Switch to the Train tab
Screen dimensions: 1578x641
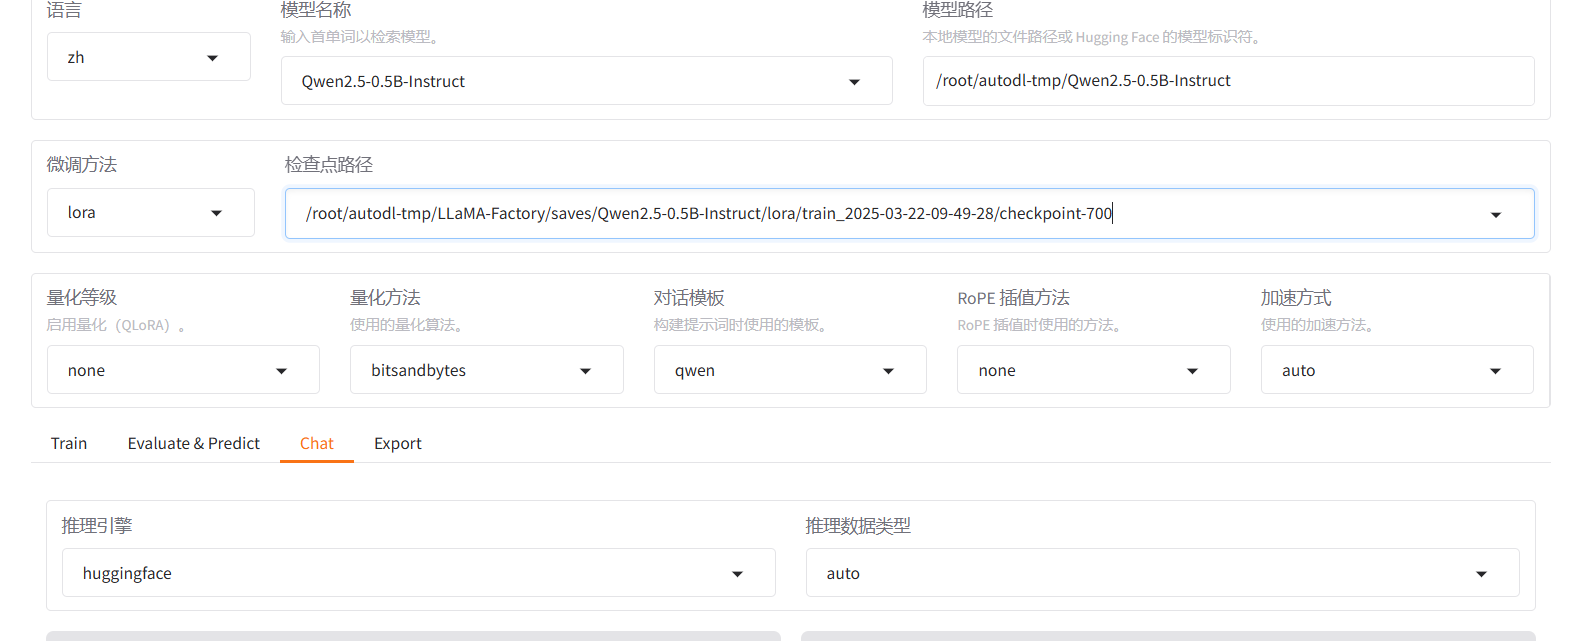coord(69,443)
